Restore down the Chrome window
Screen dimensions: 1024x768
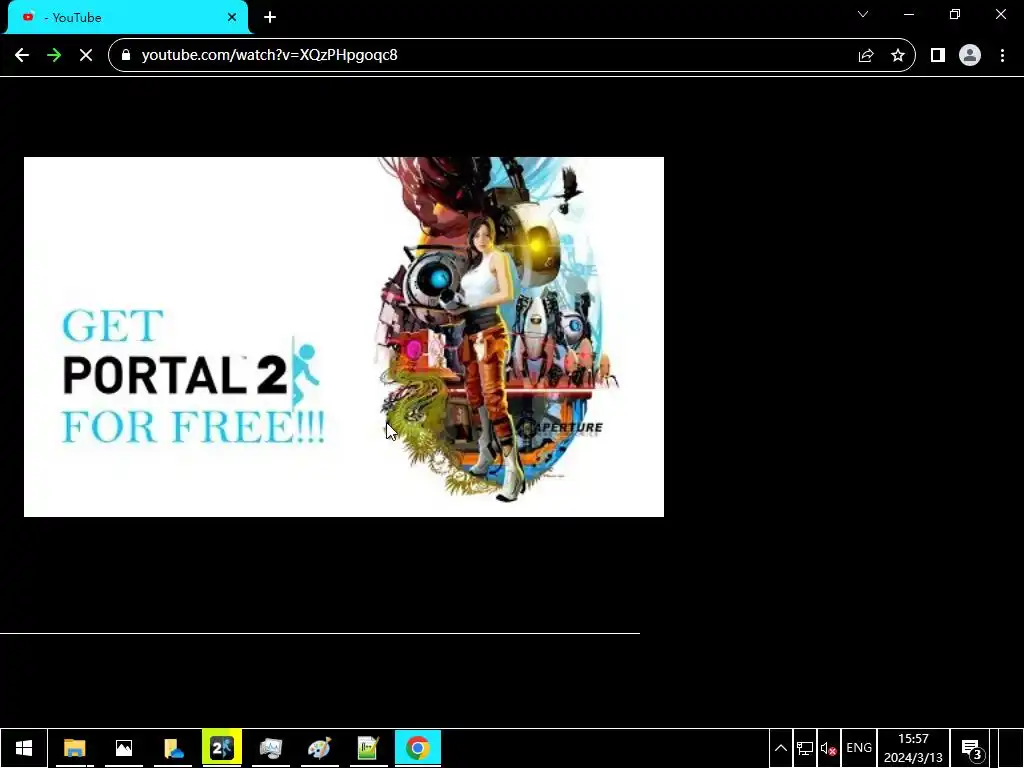pyautogui.click(x=955, y=14)
